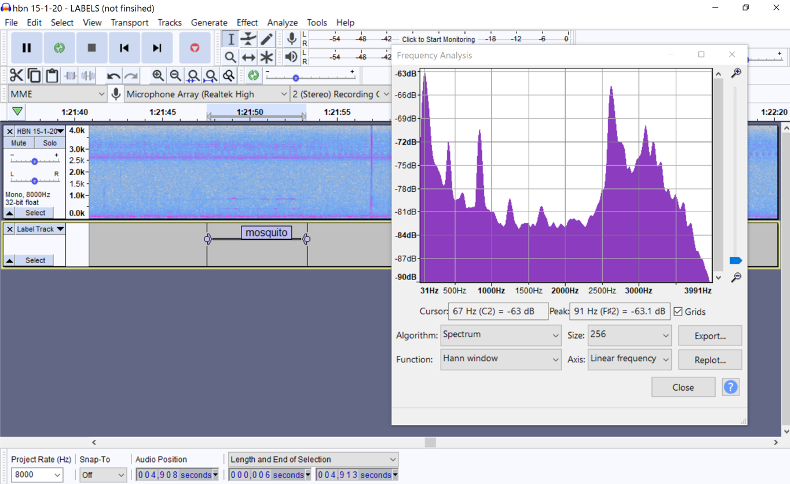Click the record meter microphone icon
790x484 pixels.
(x=291, y=39)
